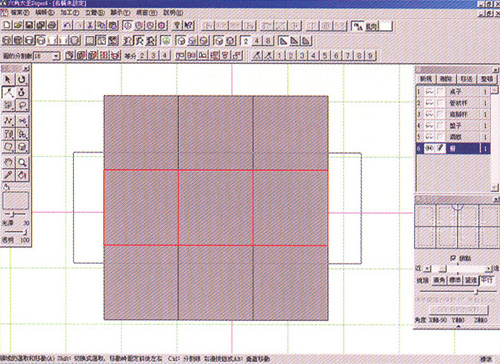
Task: Click the right arrow of near-far scroller
Action: coord(488,268)
